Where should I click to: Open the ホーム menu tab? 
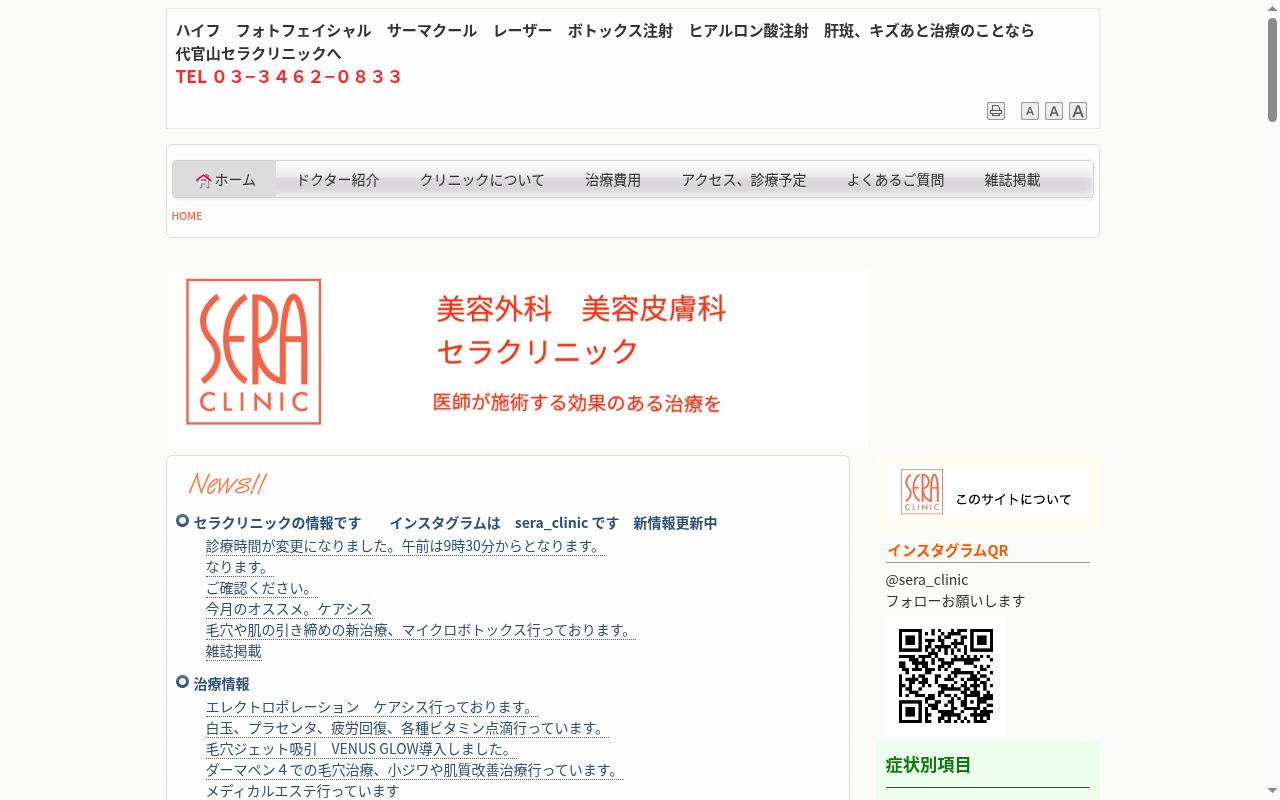click(x=225, y=180)
